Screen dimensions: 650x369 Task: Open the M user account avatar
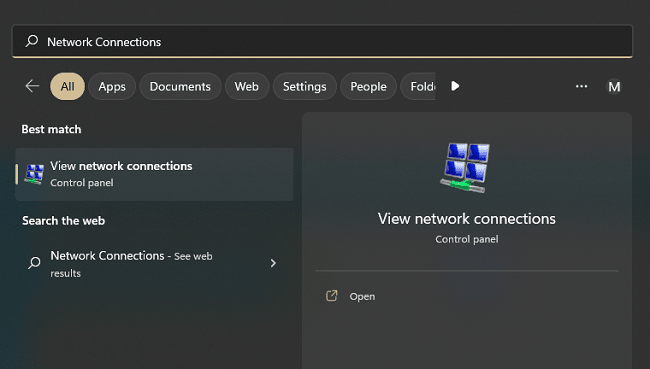(x=614, y=87)
